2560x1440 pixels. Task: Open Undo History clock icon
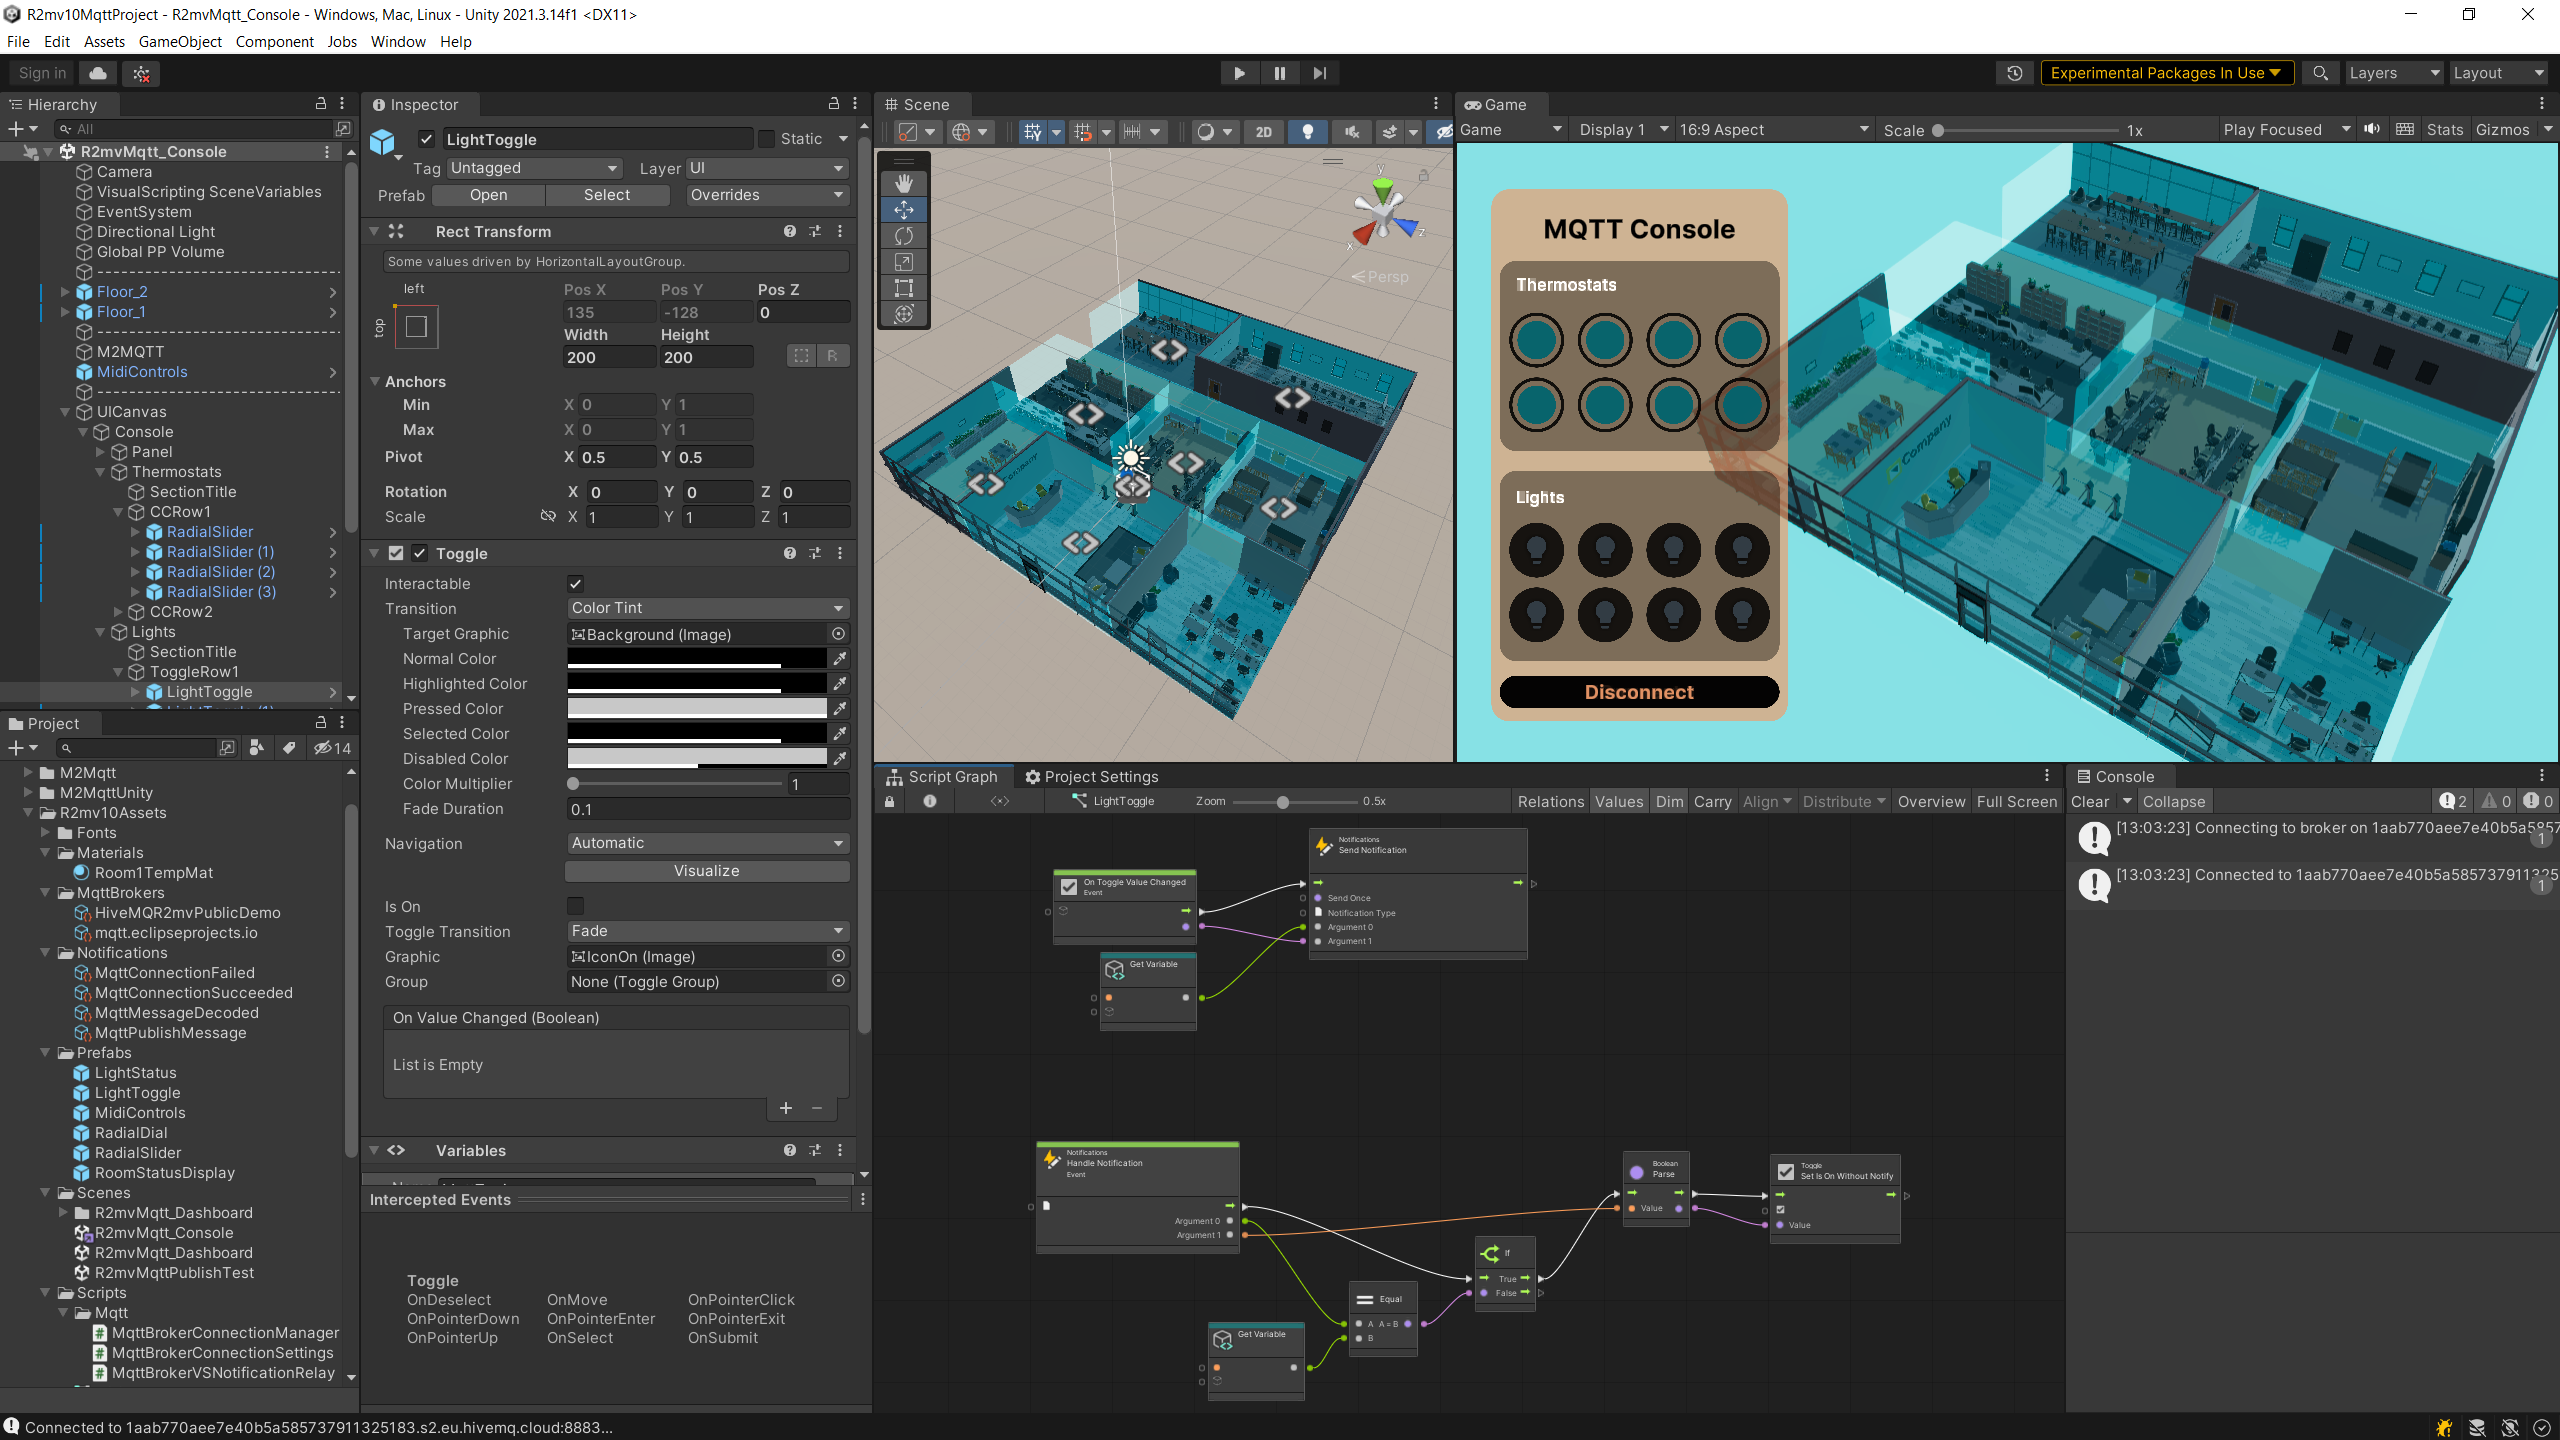(x=2014, y=73)
